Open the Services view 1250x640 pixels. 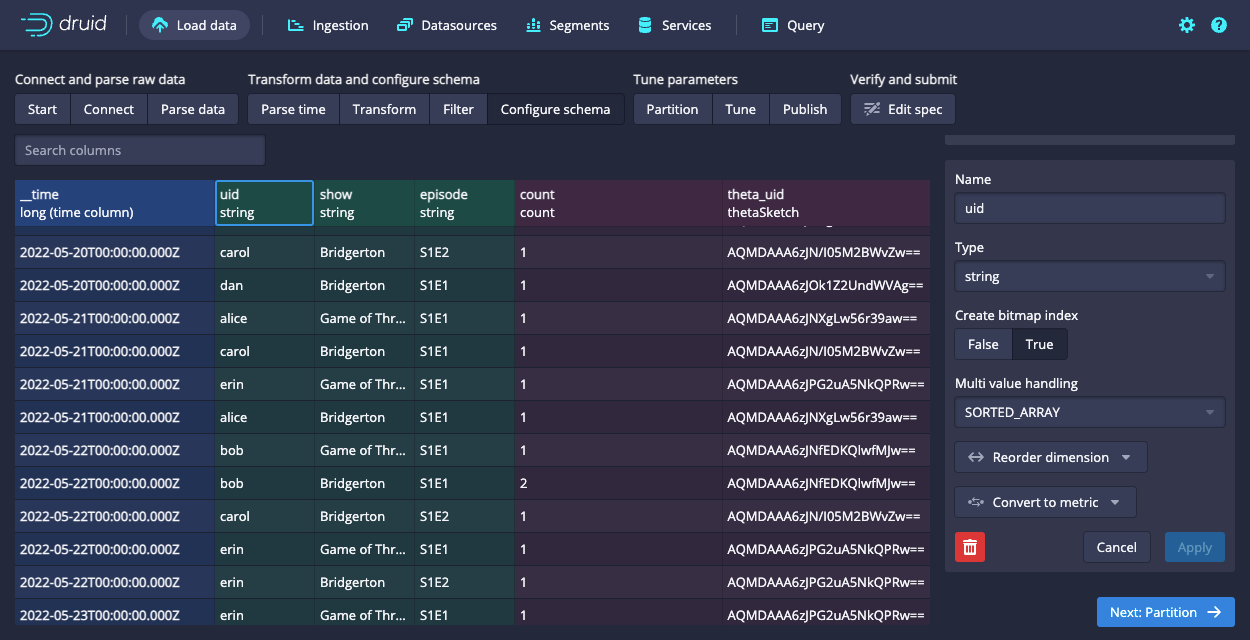point(675,25)
